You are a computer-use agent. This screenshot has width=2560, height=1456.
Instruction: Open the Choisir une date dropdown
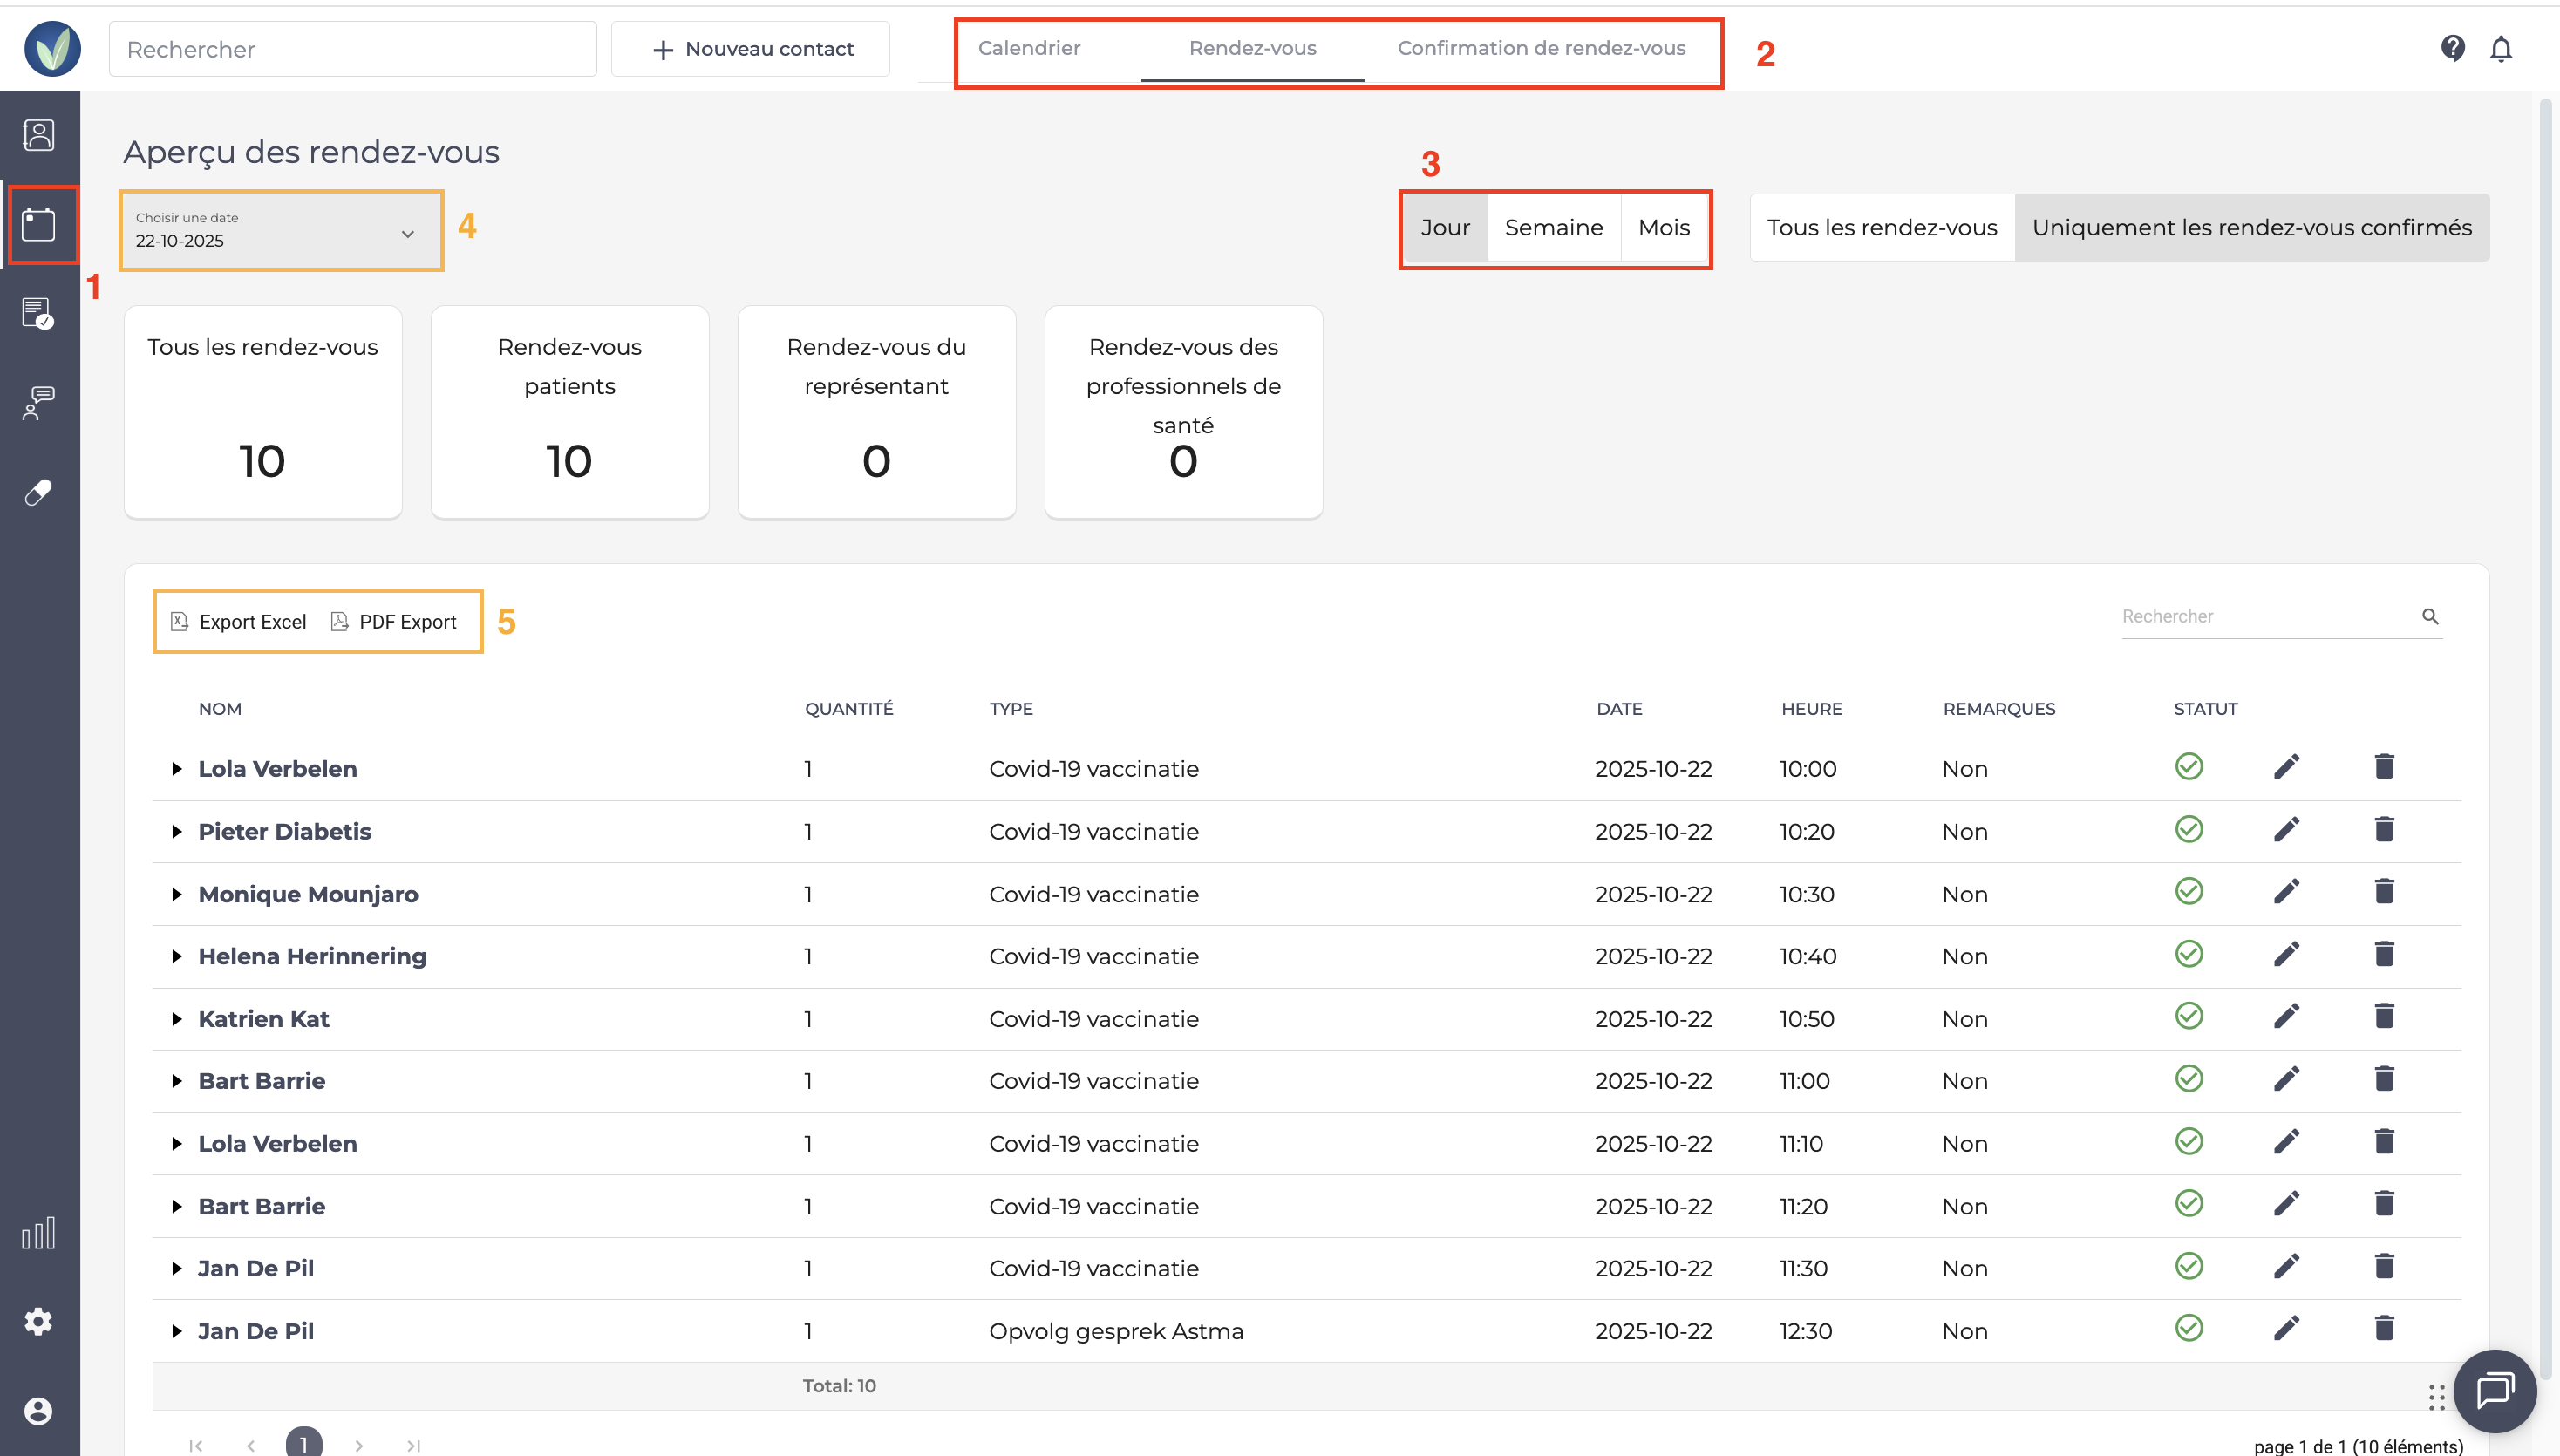280,231
